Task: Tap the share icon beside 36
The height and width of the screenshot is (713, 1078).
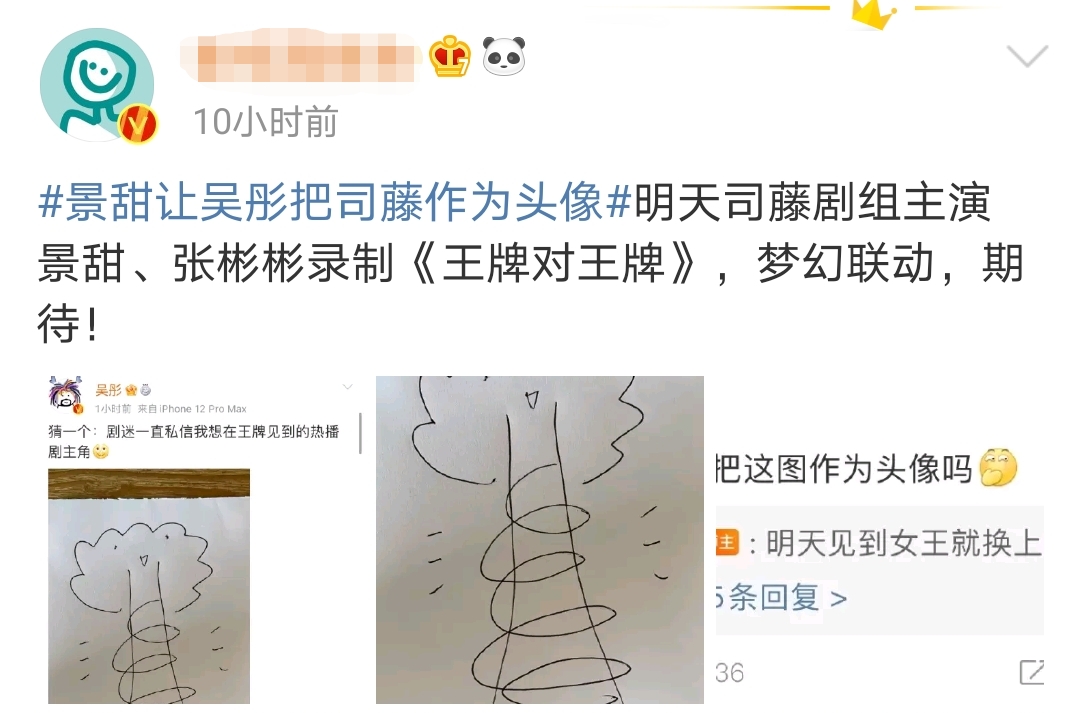Action: pos(1032,672)
